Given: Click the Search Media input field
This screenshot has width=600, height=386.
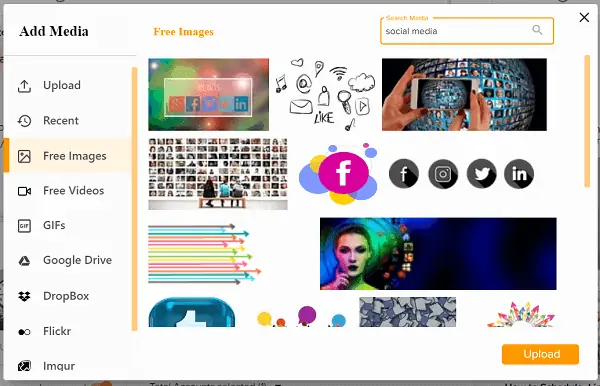Looking at the screenshot, I should pyautogui.click(x=467, y=31).
